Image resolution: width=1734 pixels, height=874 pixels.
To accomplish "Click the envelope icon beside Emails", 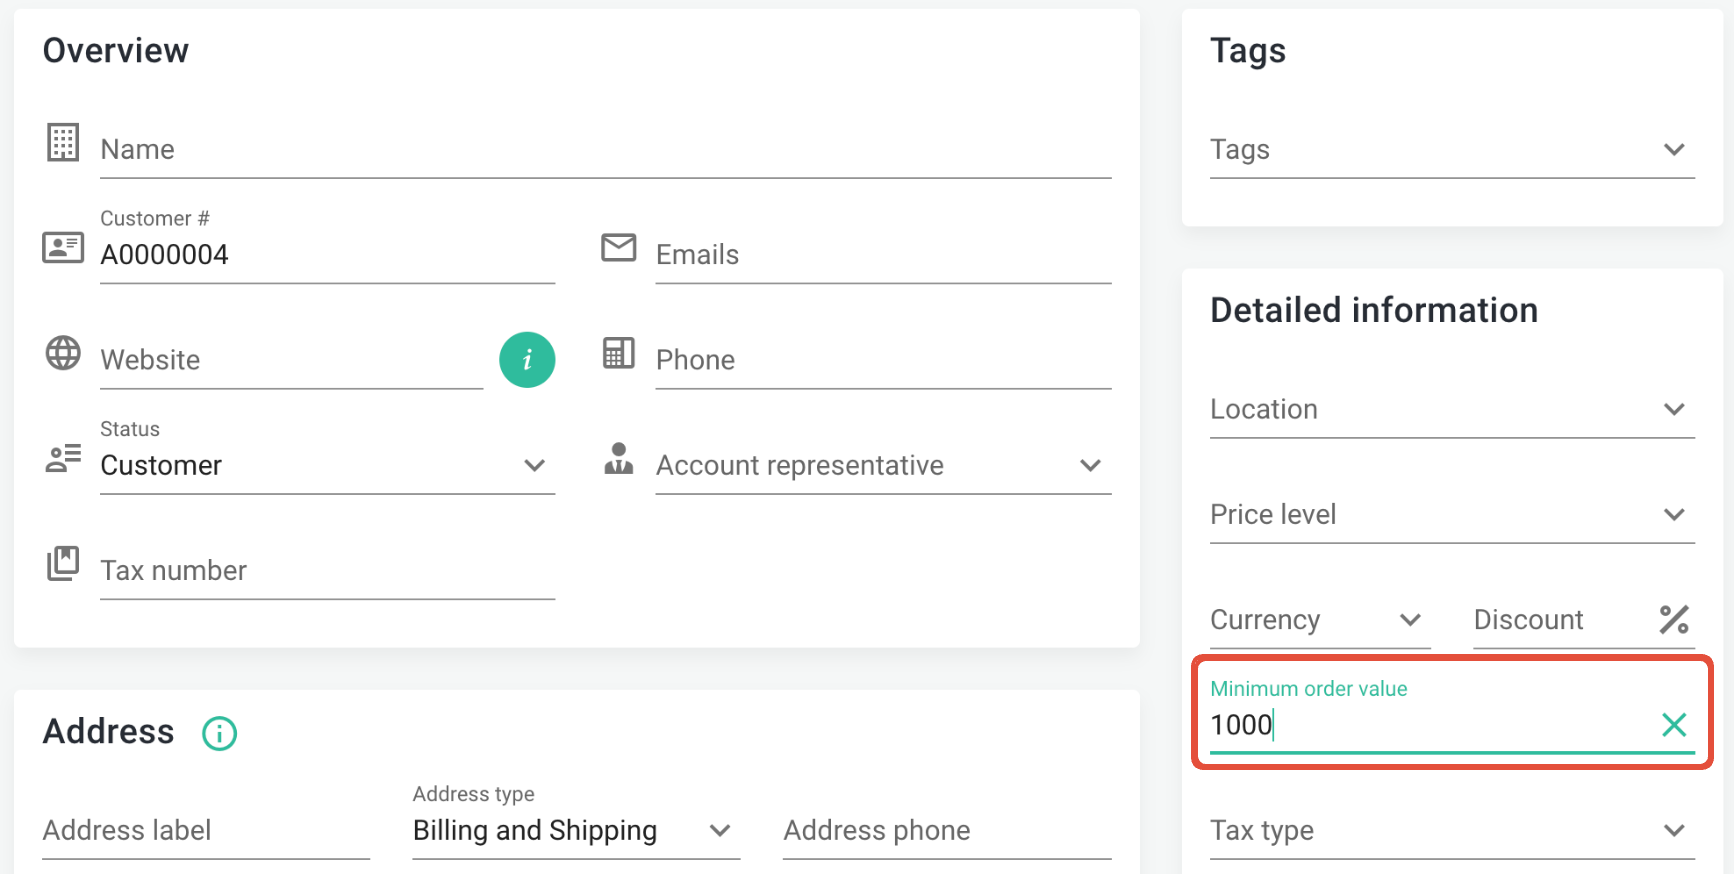I will pos(618,247).
